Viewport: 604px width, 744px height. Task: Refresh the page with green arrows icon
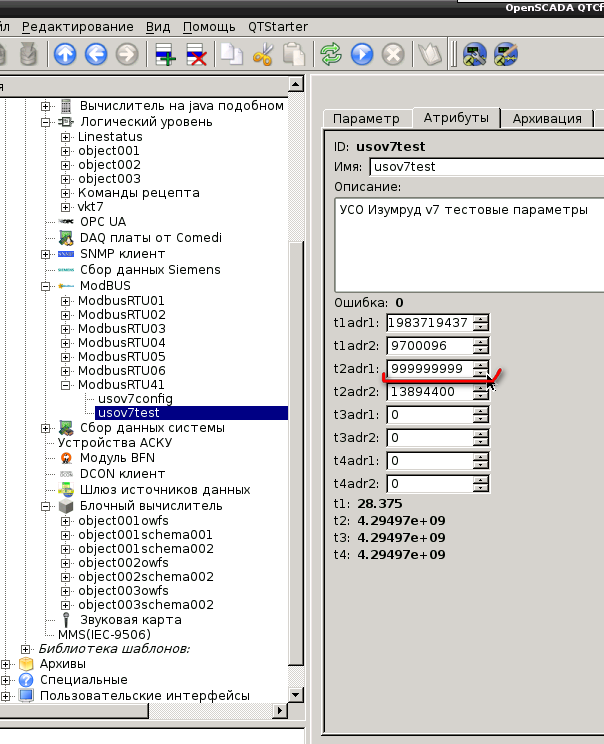point(330,55)
